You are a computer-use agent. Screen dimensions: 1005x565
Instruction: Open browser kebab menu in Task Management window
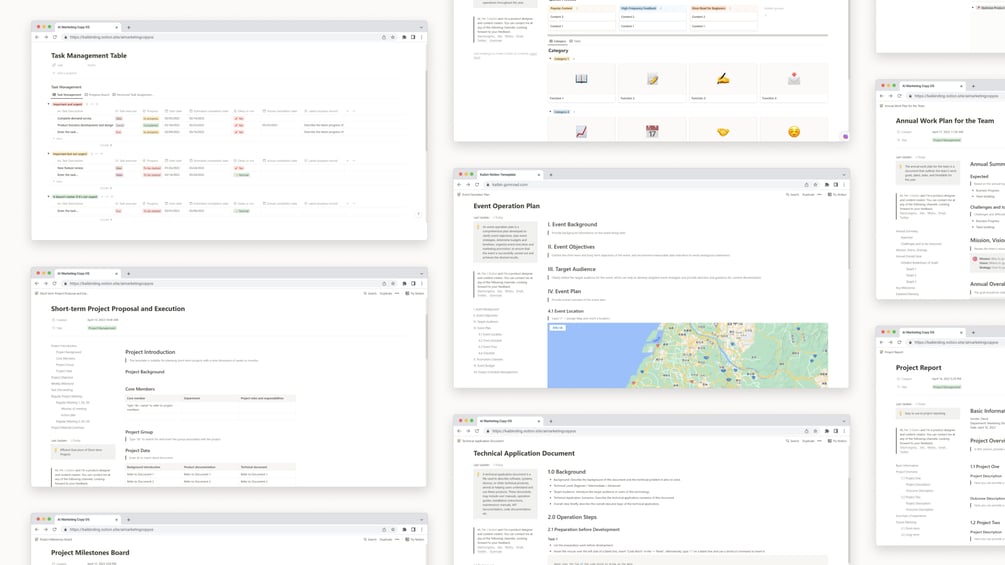(x=421, y=37)
